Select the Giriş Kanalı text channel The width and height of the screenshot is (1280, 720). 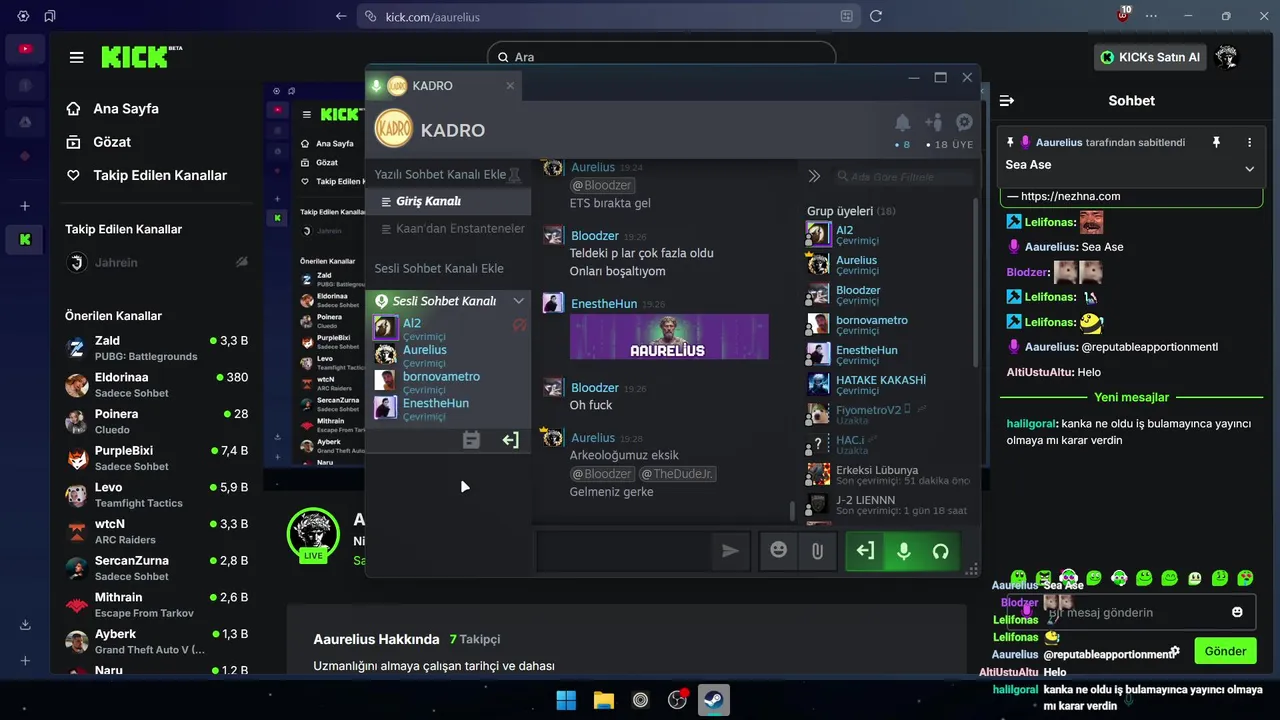pos(448,201)
